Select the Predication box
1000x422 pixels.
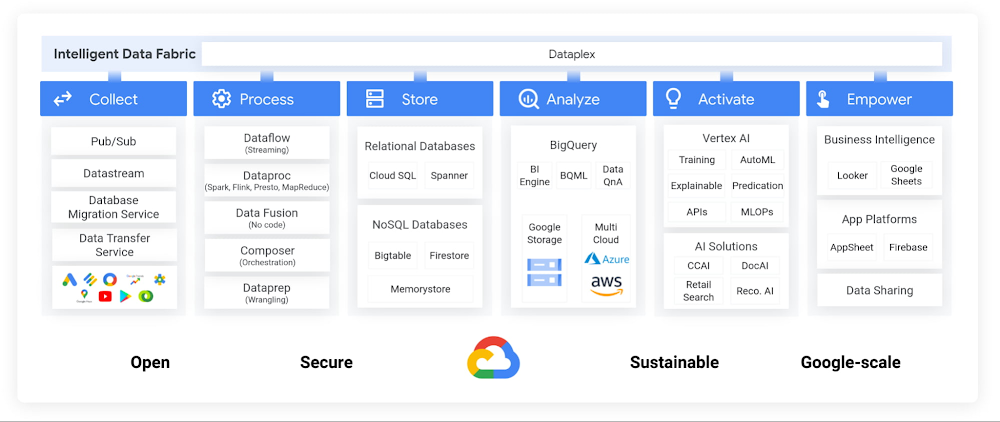coord(758,186)
